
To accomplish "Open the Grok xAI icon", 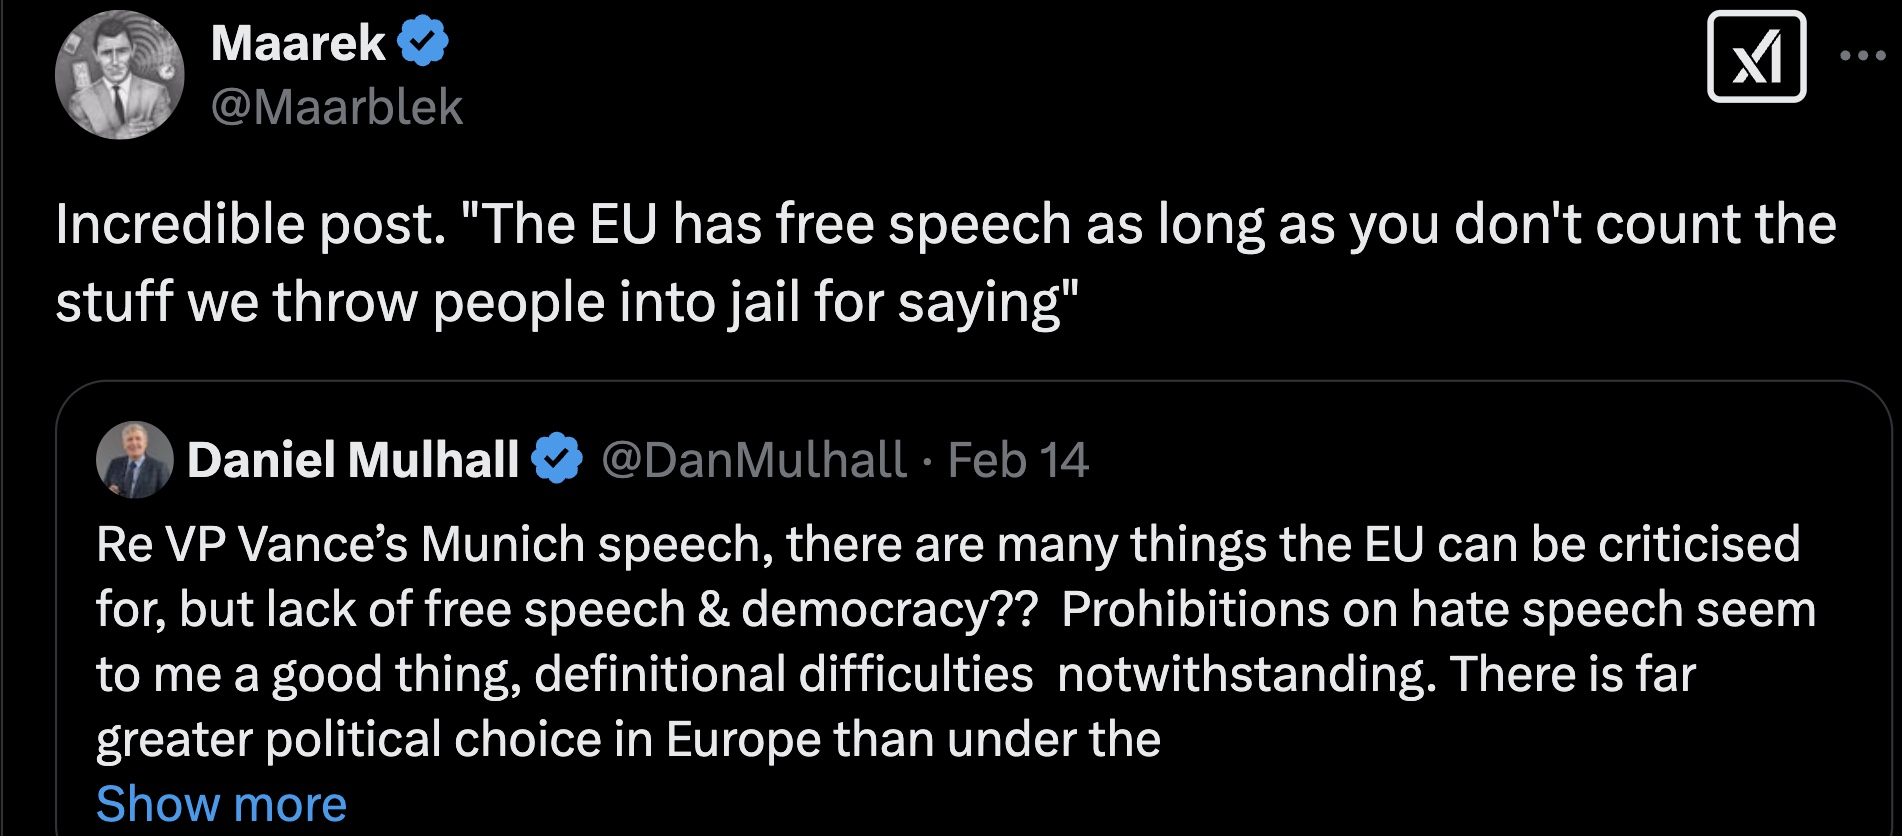I will pos(1756,57).
